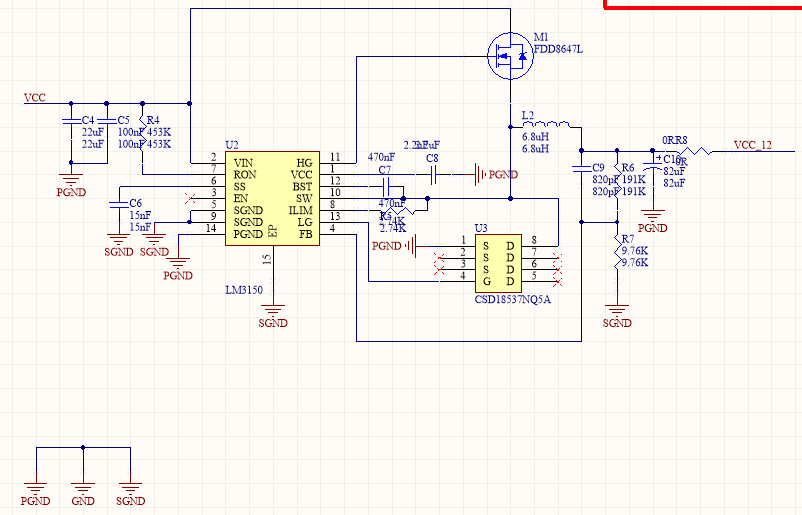Viewport: 802px width, 515px height.
Task: Click the VCC net label
Action: point(35,97)
